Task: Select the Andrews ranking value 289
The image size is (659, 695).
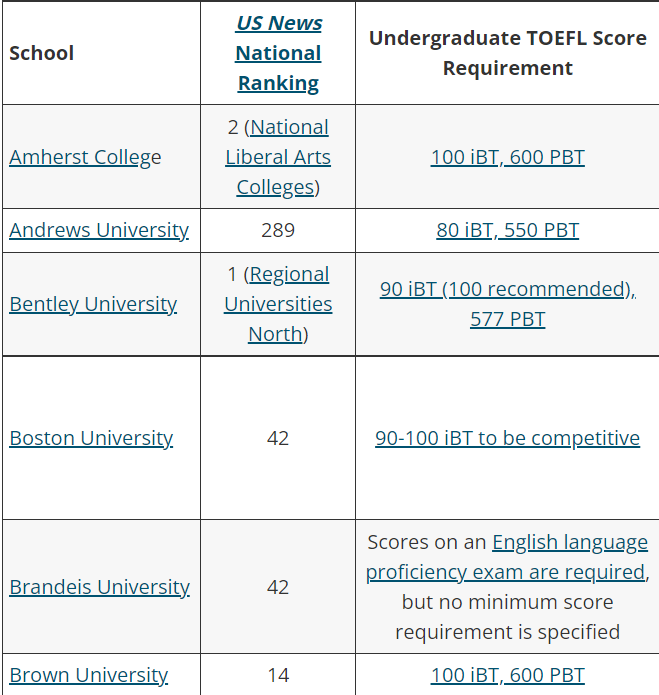Action: (278, 230)
